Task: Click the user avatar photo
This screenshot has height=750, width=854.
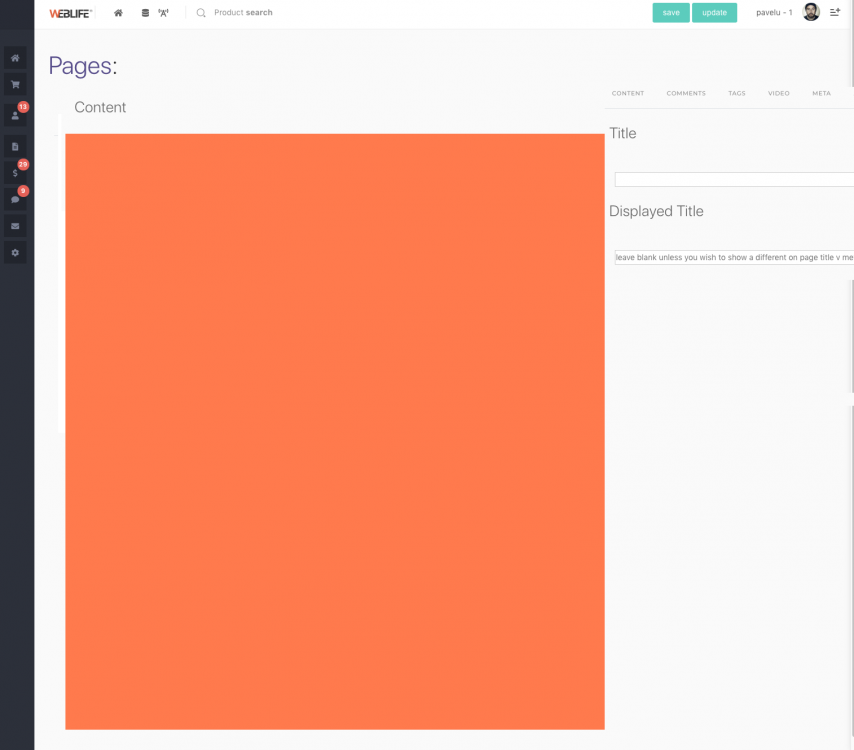Action: (x=811, y=13)
